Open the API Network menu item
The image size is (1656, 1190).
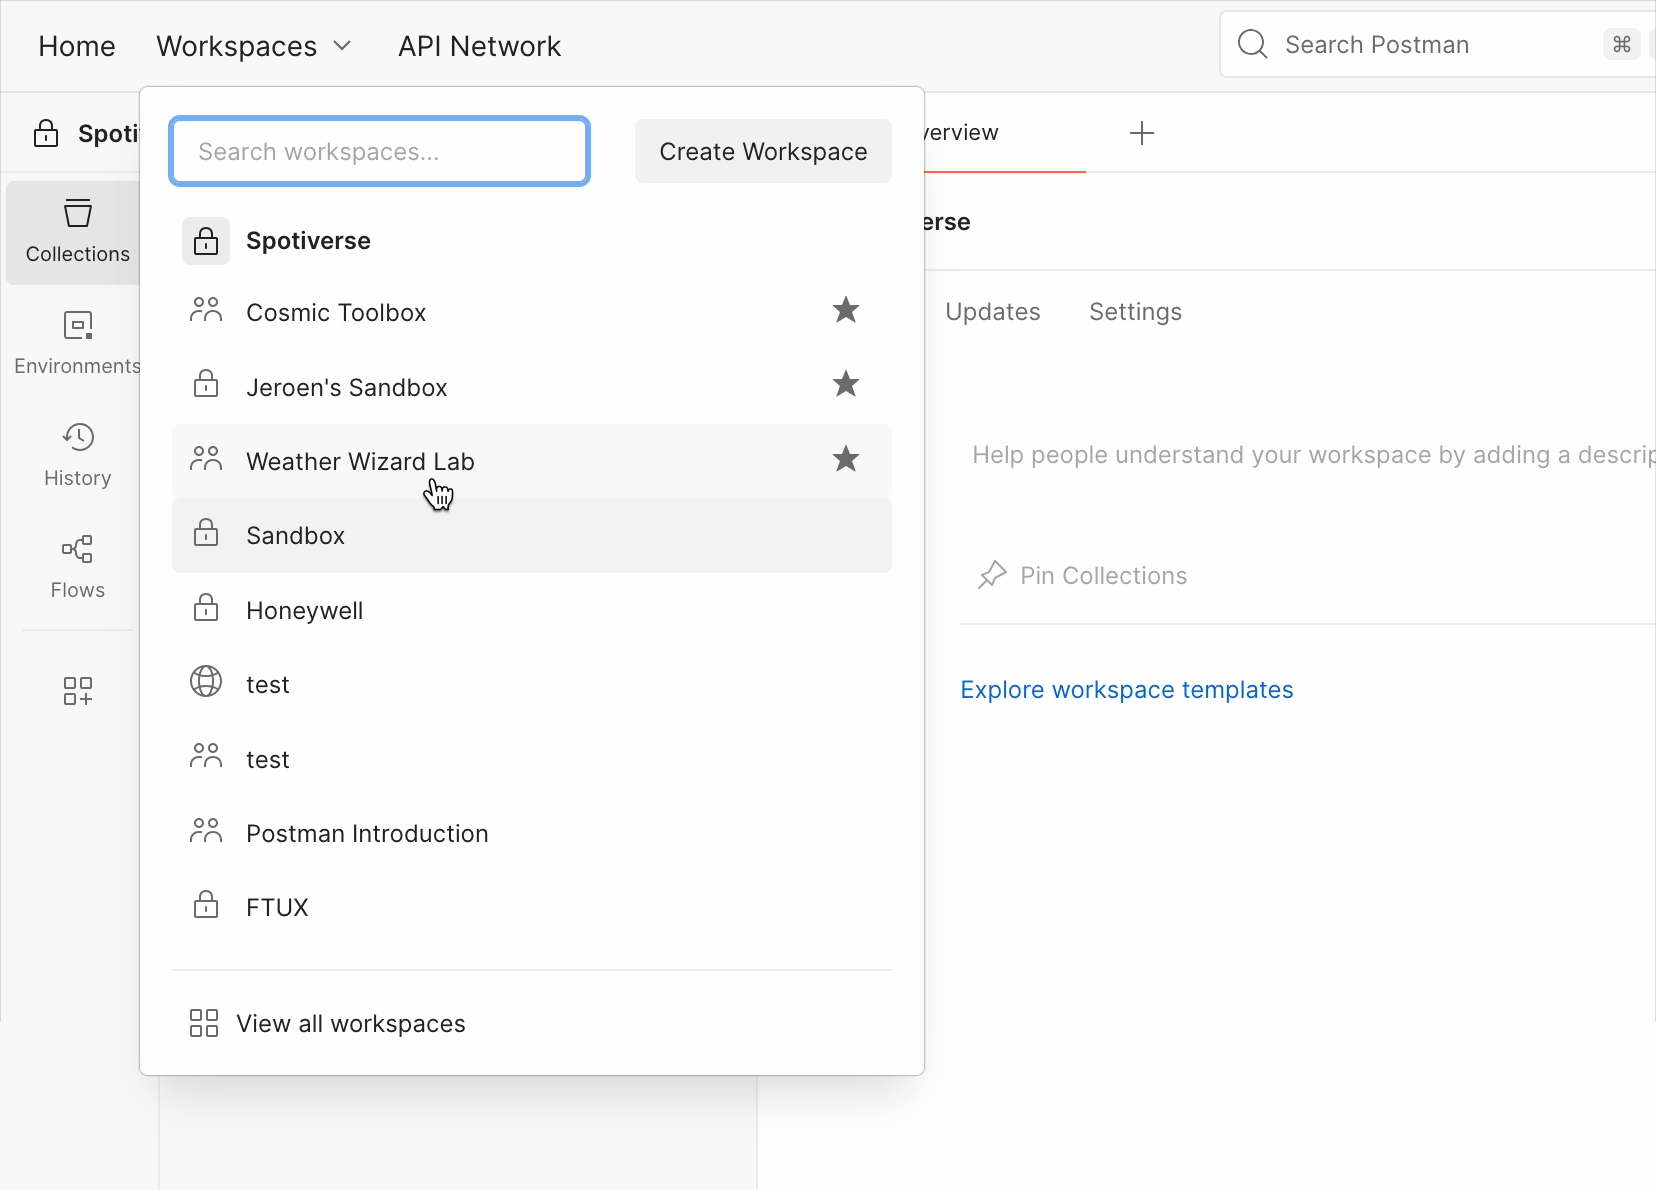(479, 46)
